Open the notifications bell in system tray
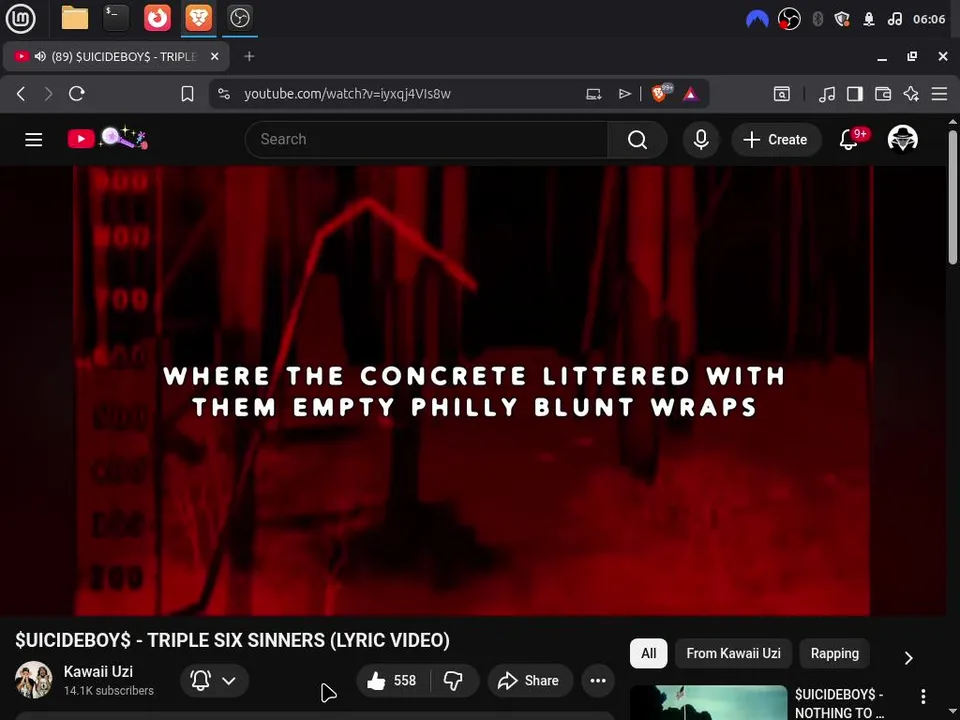The width and height of the screenshot is (960, 720). [x=869, y=19]
